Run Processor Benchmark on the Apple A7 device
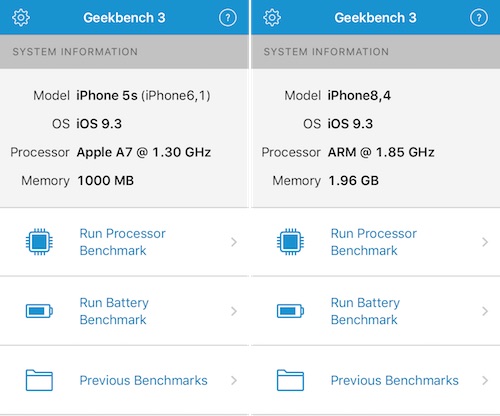 [x=124, y=242]
